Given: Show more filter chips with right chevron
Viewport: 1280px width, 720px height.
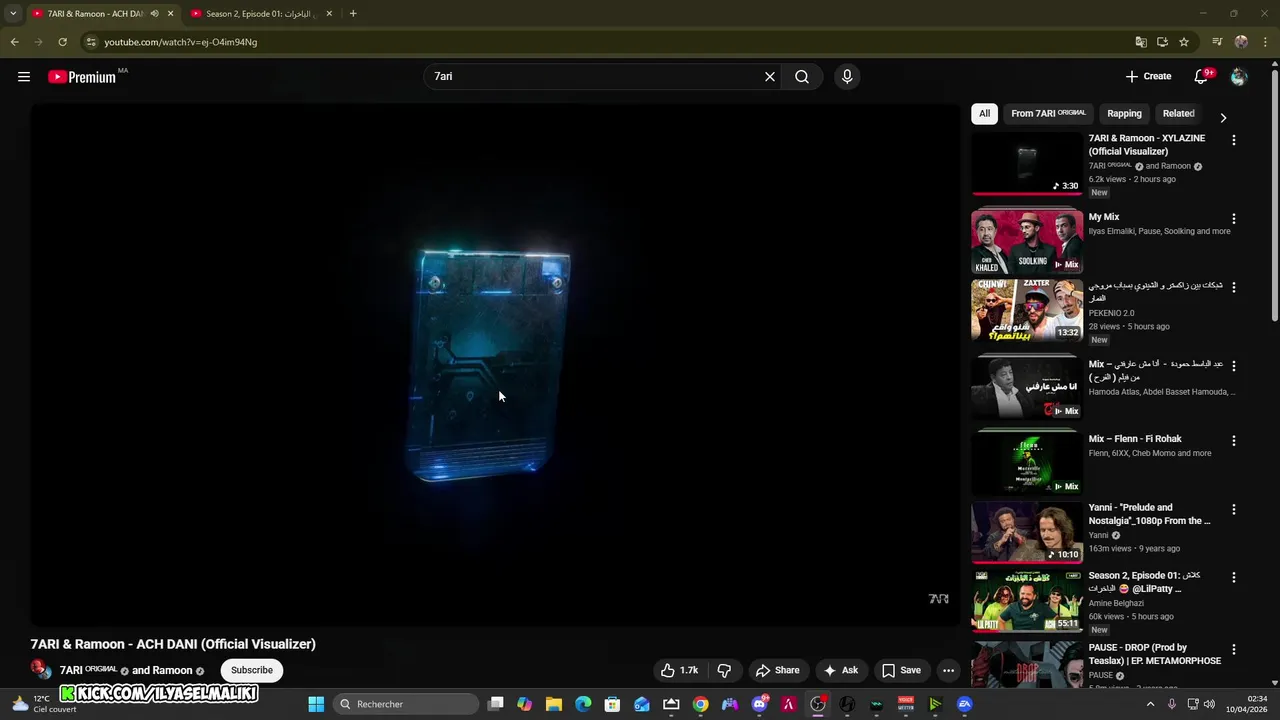Looking at the screenshot, I should click(x=1222, y=117).
